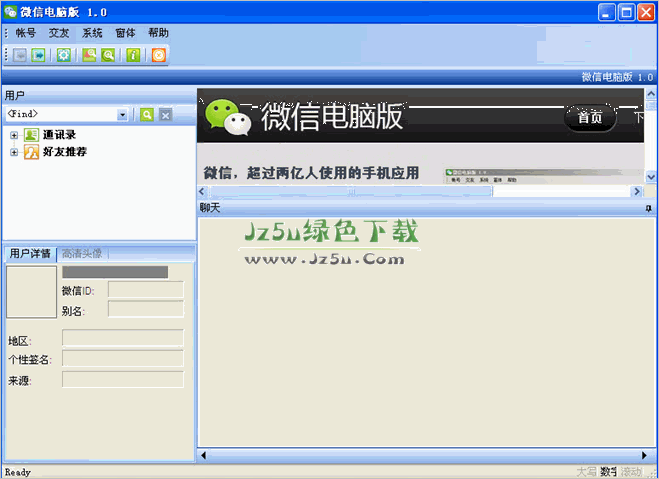Click the 首页 button in the banner
Viewport: 659px width, 479px height.
pos(590,118)
